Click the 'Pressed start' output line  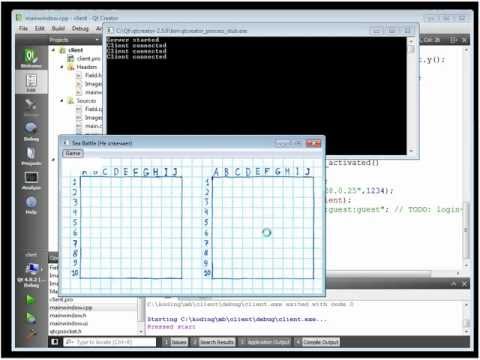click(x=171, y=327)
